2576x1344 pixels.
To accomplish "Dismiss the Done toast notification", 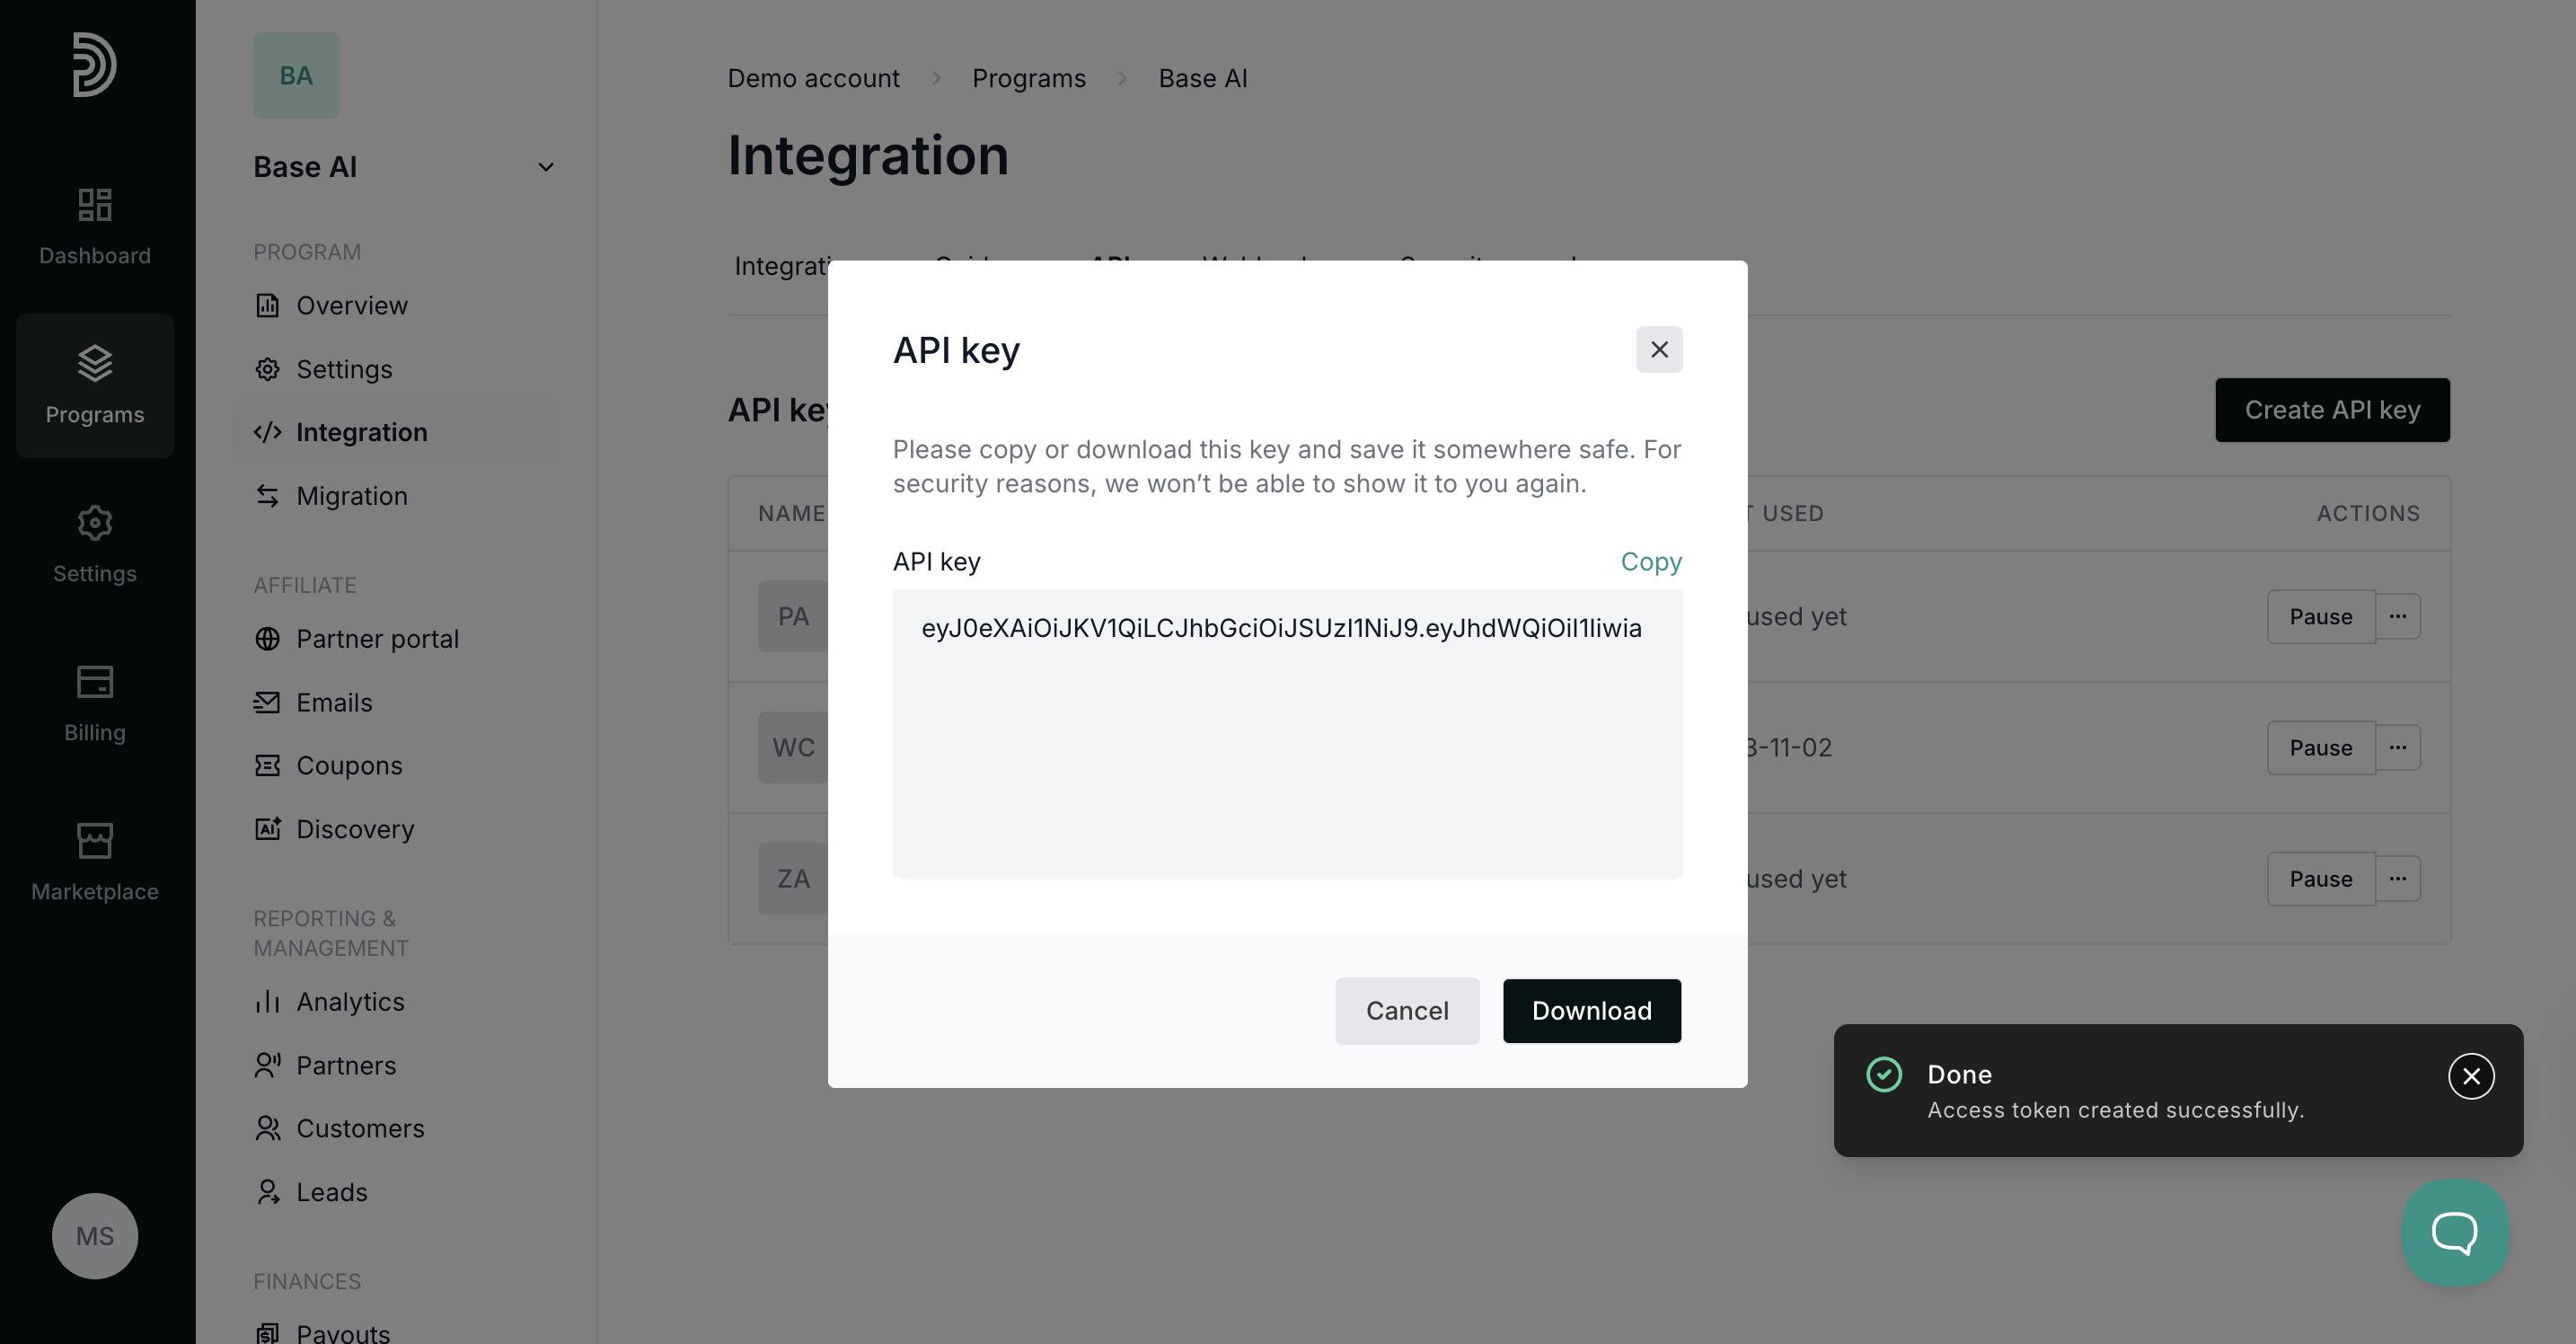I will click(x=2470, y=1076).
